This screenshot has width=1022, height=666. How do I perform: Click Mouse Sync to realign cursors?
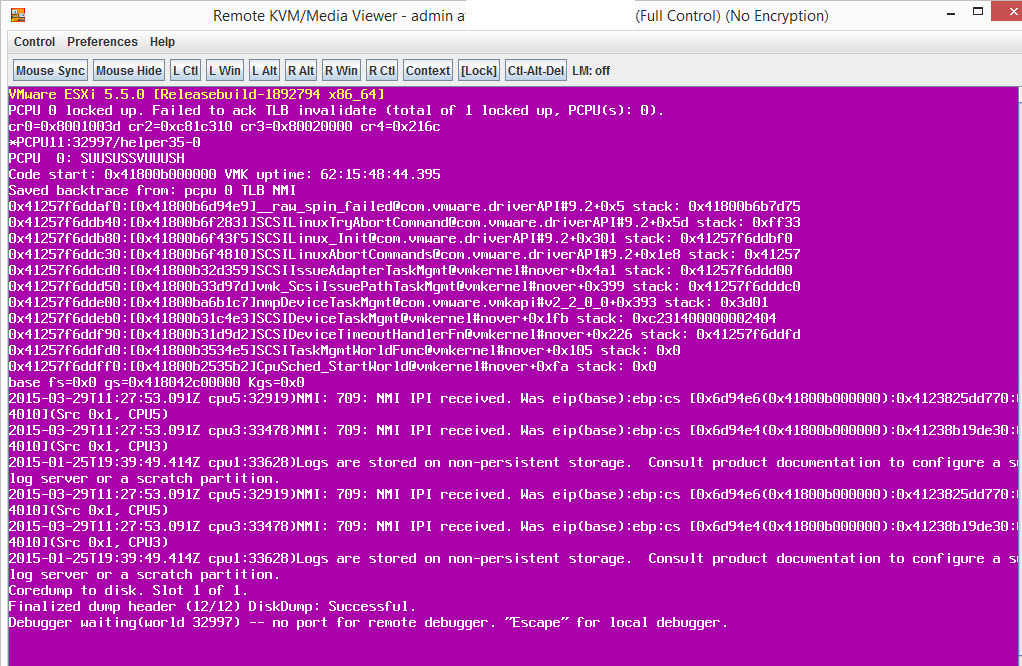point(49,70)
